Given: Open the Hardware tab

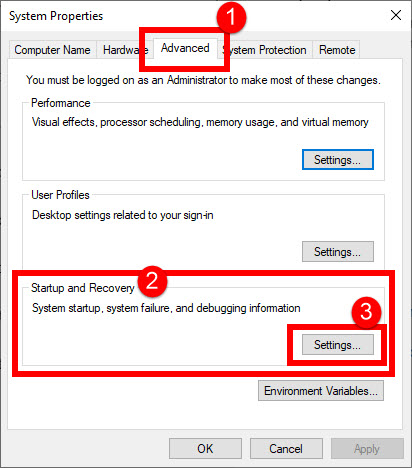Looking at the screenshot, I should [x=125, y=50].
